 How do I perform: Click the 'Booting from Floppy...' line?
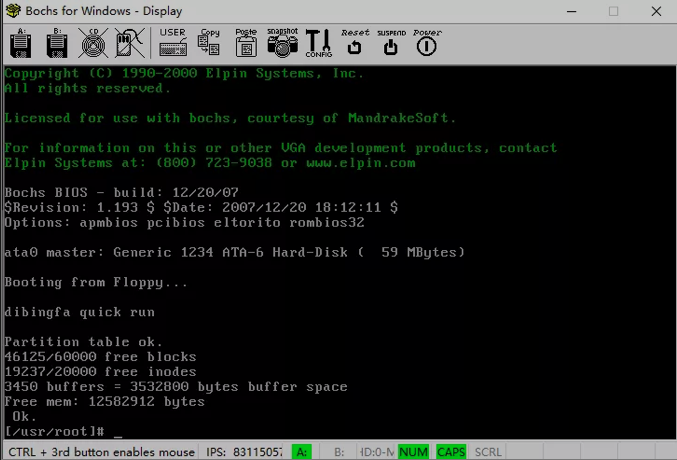[x=96, y=282]
